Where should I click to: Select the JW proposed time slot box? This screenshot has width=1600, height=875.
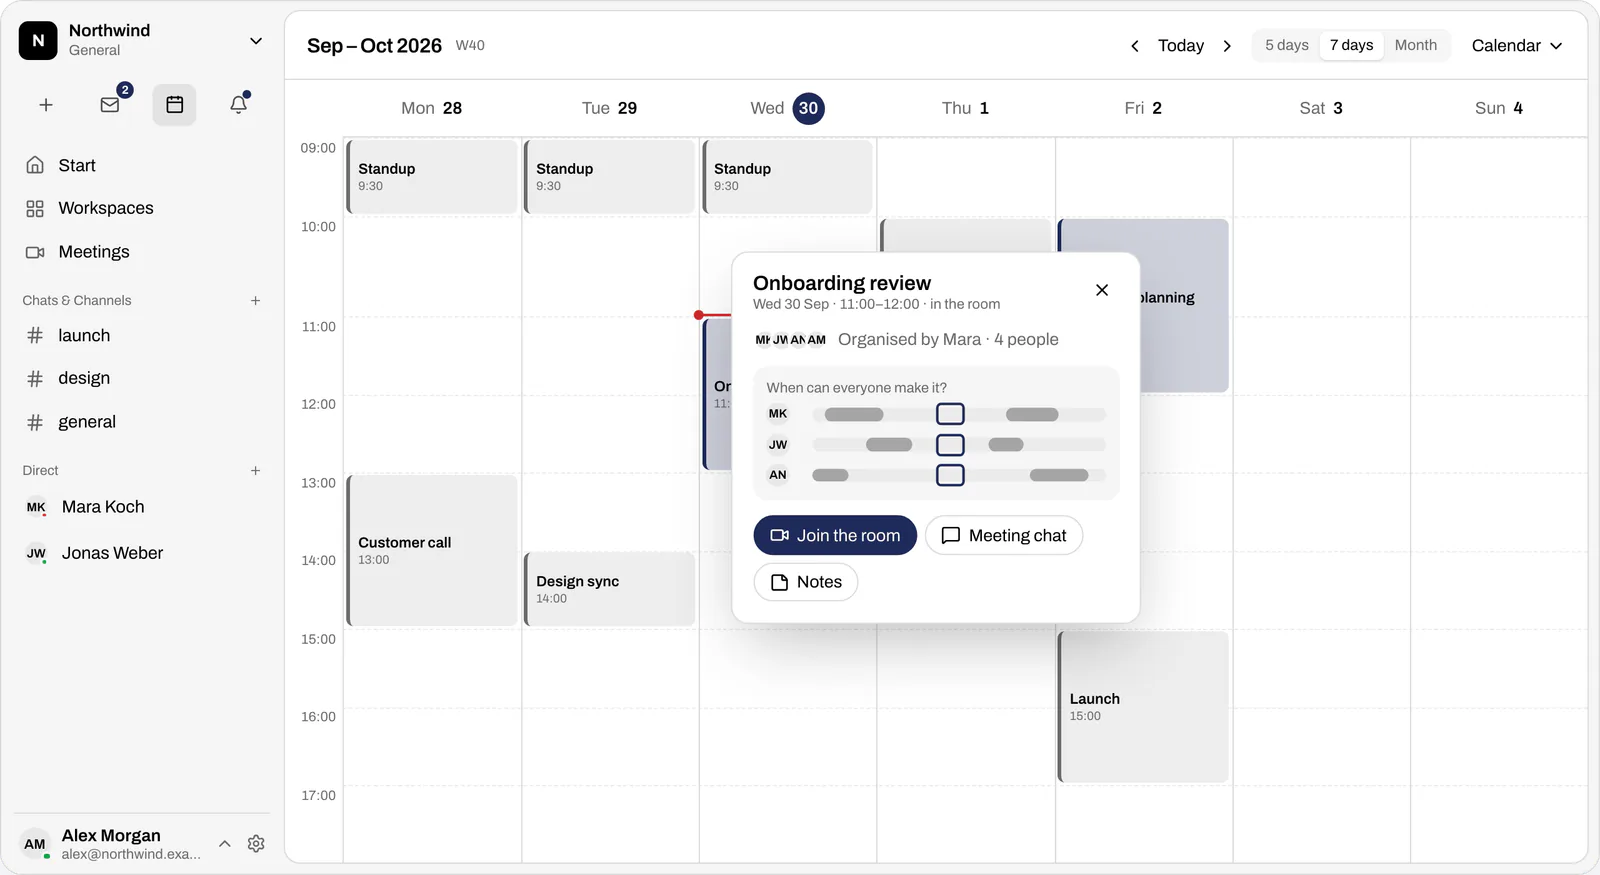pyautogui.click(x=950, y=445)
